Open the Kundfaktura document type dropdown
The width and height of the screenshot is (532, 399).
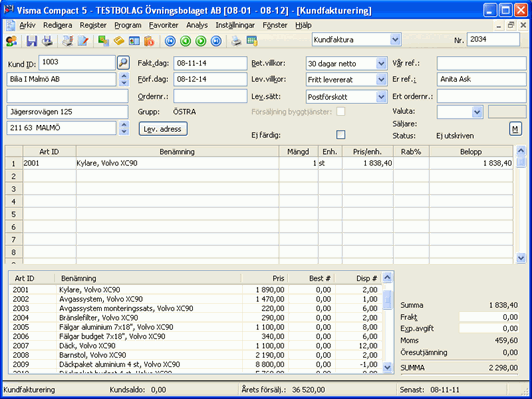point(395,40)
